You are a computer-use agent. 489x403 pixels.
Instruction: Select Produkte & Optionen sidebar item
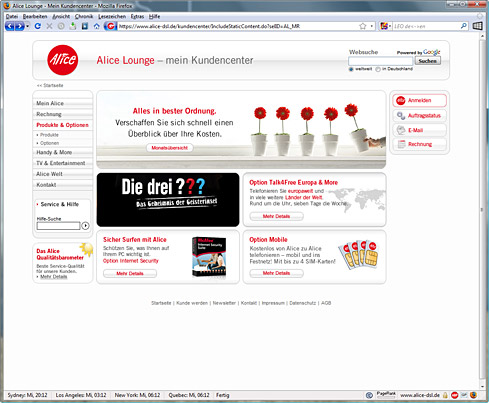pyautogui.click(x=63, y=125)
